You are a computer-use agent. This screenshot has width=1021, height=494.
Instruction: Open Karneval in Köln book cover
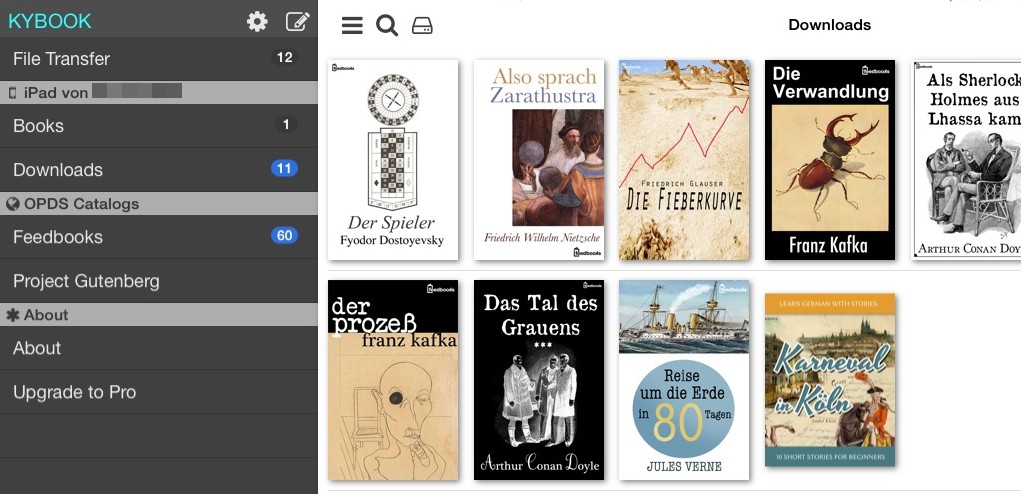tap(830, 380)
